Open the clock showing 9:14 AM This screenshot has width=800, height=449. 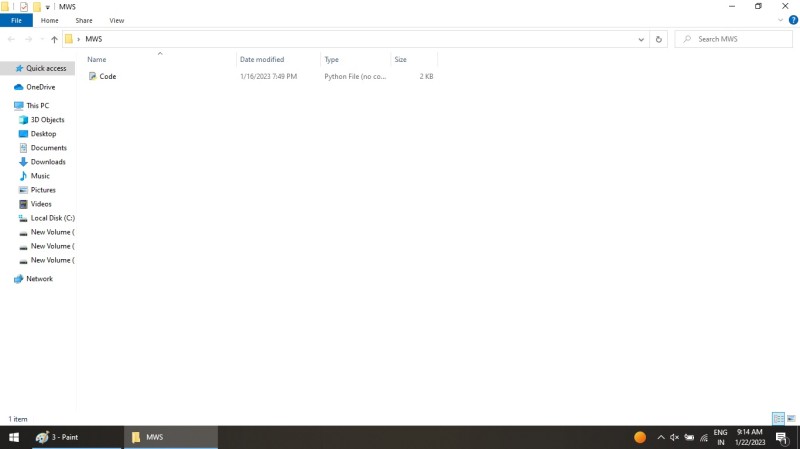(749, 437)
